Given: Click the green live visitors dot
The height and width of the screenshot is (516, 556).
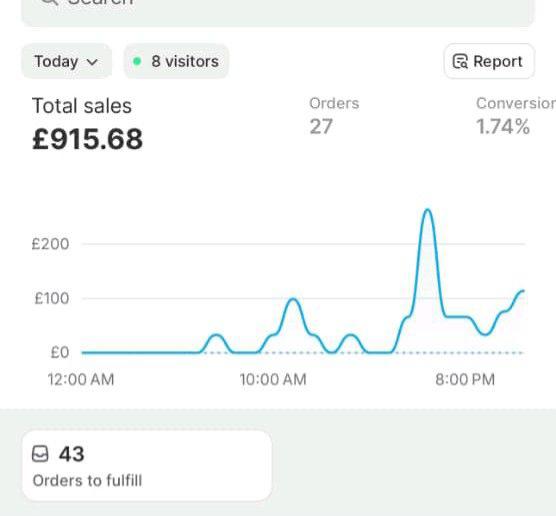Looking at the screenshot, I should (x=137, y=61).
